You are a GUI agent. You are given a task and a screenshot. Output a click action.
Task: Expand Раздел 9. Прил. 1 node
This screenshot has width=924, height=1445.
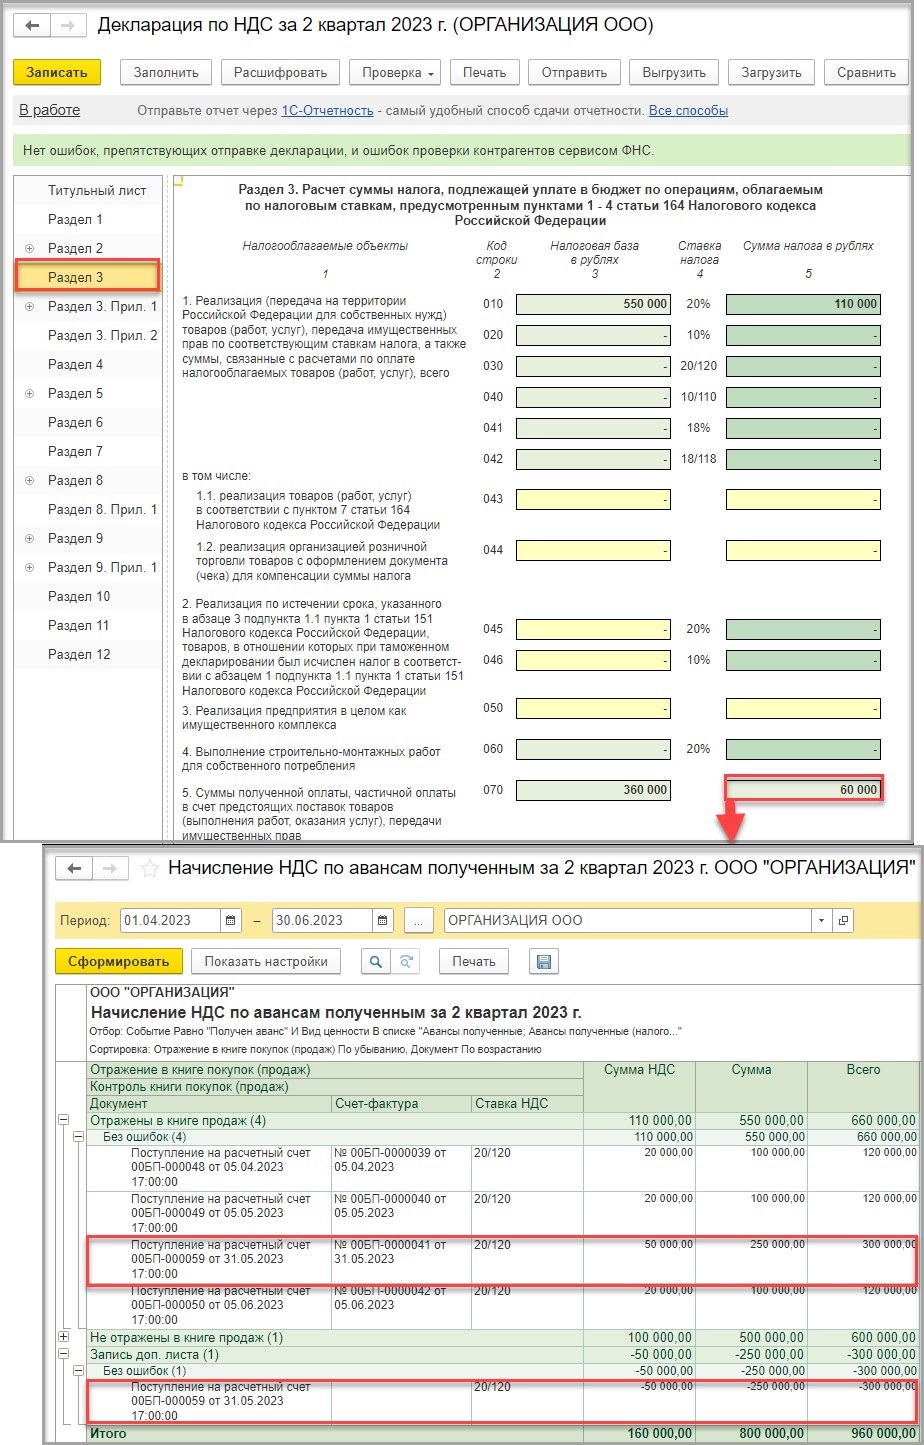pyautogui.click(x=29, y=567)
